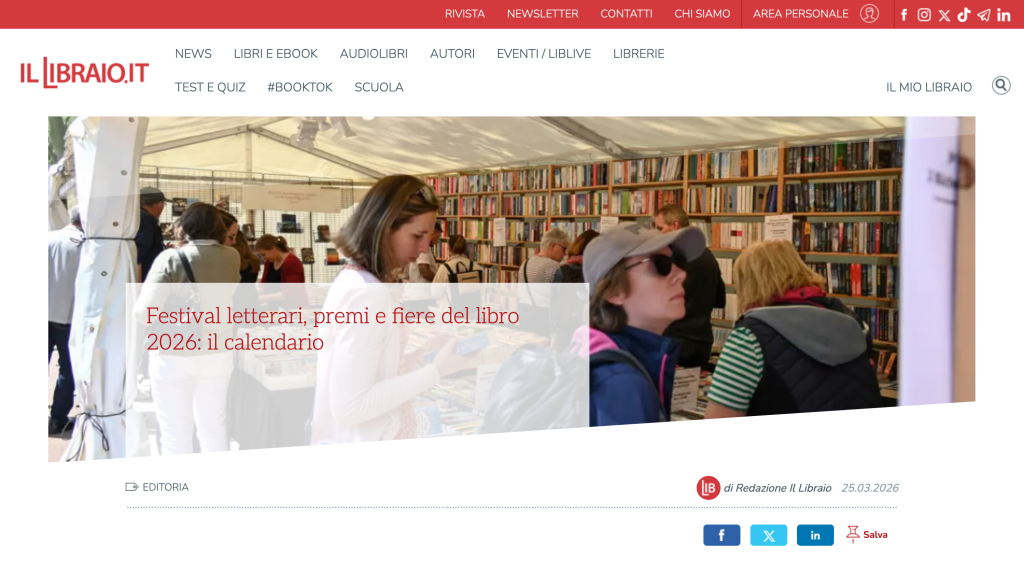The width and height of the screenshot is (1024, 567).
Task: Click the IL LIBRAIO.IT logo
Action: coord(84,73)
